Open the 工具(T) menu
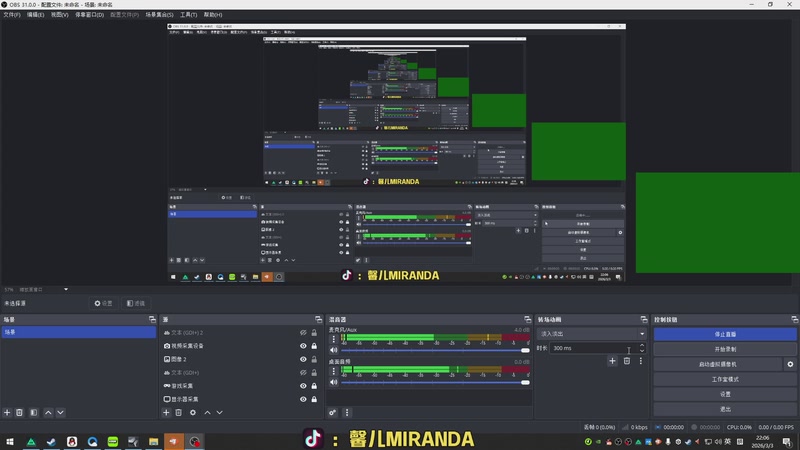Viewport: 800px width, 450px height. [x=188, y=15]
